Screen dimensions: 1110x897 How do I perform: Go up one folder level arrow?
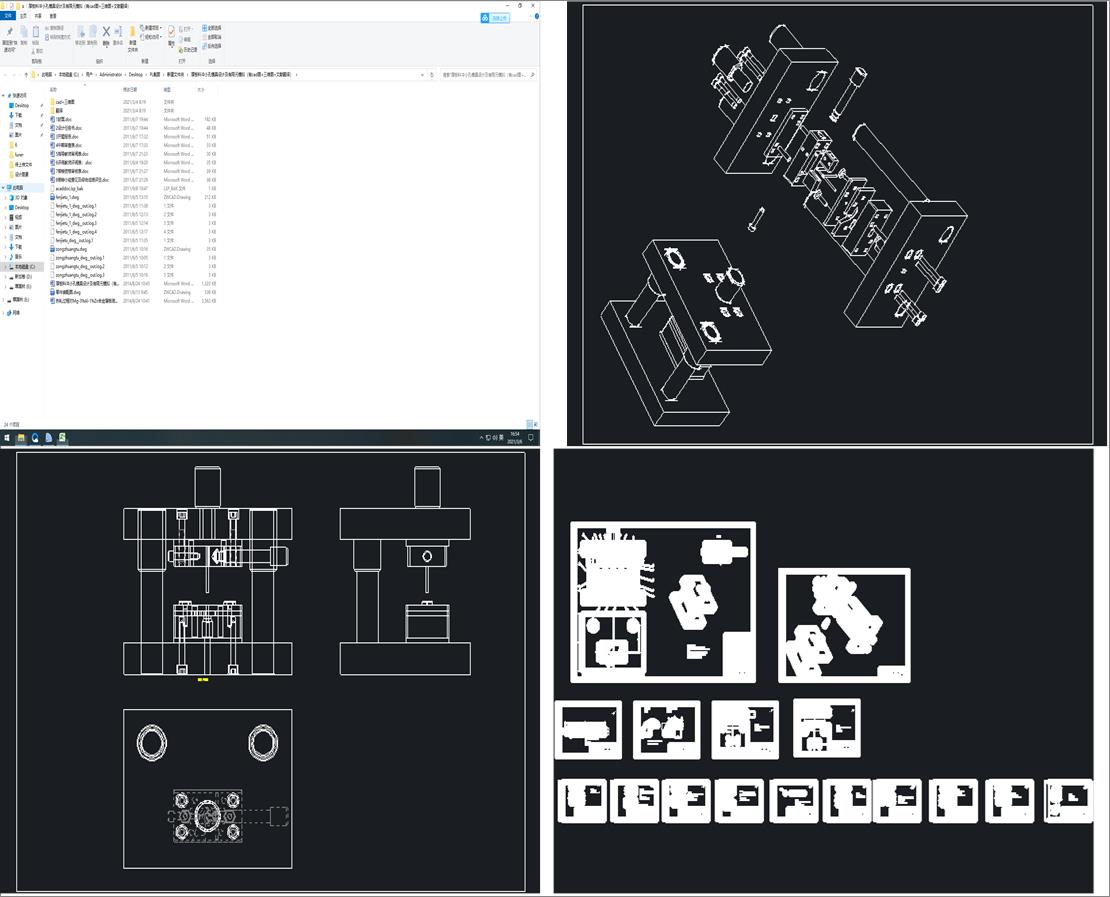click(26, 74)
